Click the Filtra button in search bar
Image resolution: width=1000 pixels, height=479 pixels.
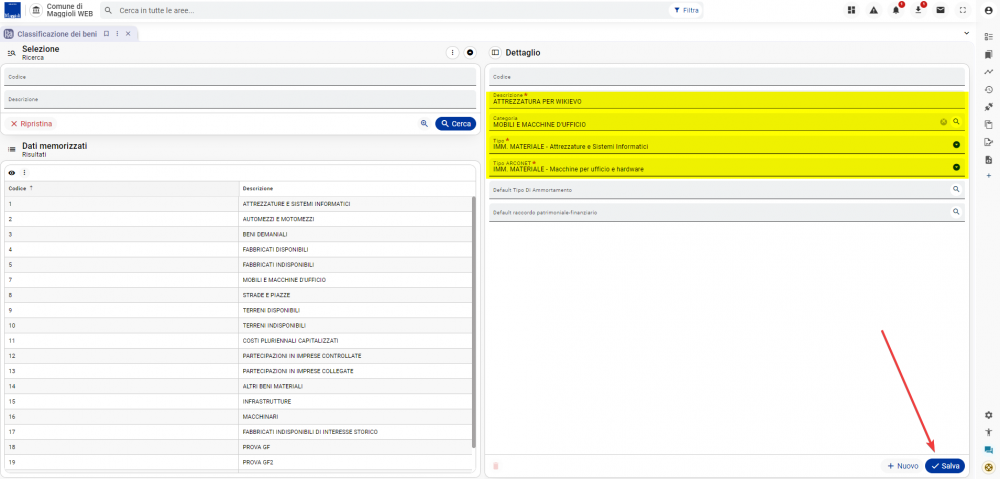pyautogui.click(x=686, y=10)
